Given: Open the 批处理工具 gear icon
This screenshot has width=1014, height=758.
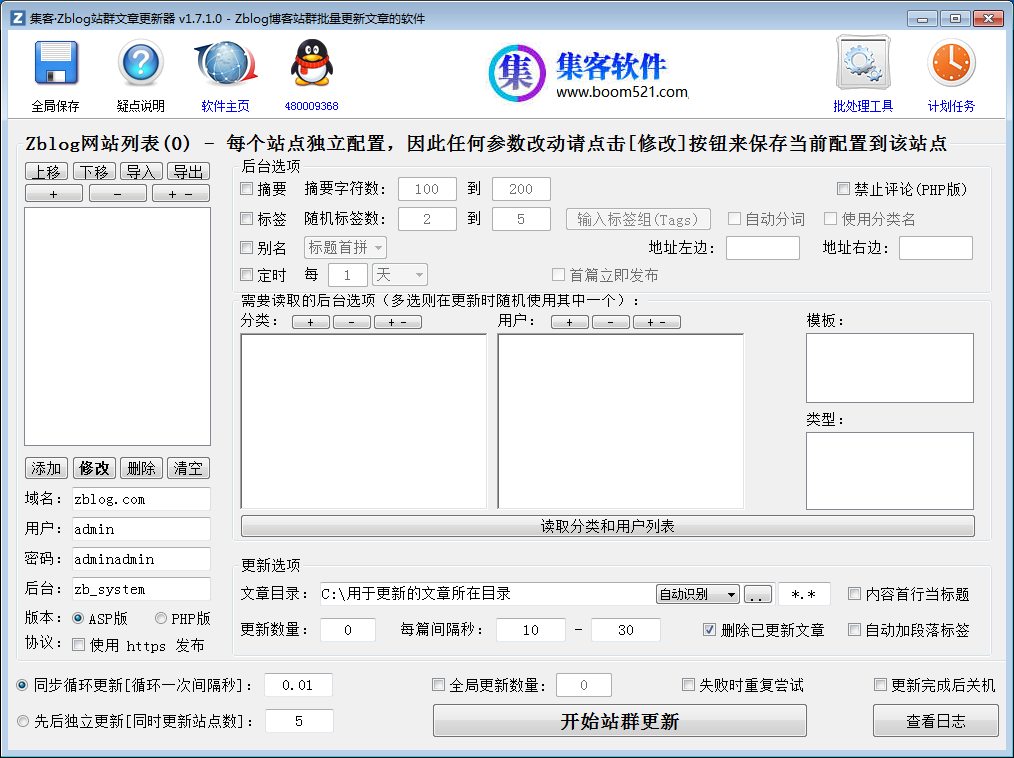Looking at the screenshot, I should [863, 63].
